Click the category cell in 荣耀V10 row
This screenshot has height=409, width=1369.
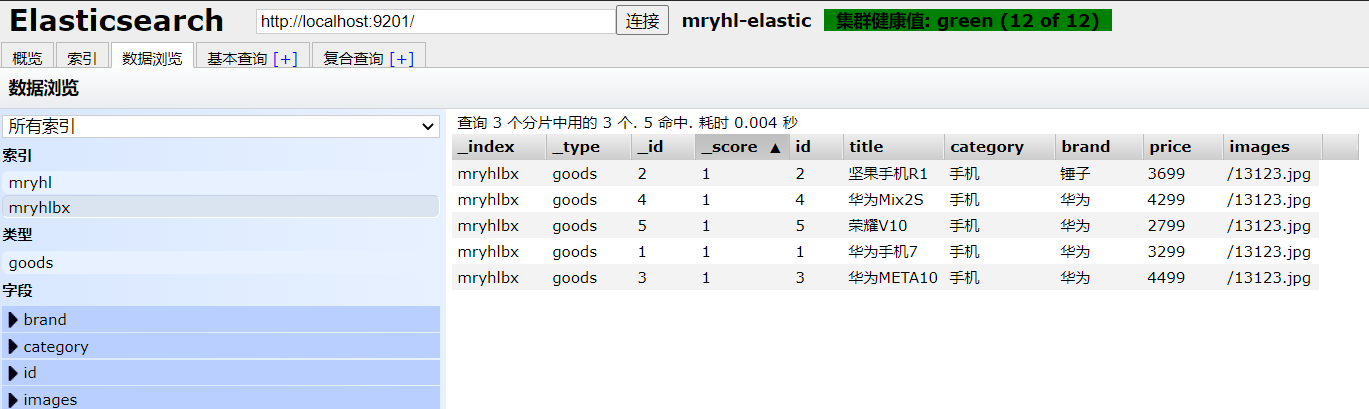[965, 226]
